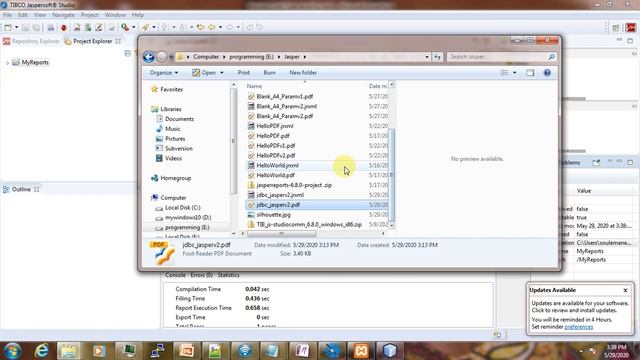Expand the Jasper breadcrumb arrow
The width and height of the screenshot is (640, 360).
304,57
